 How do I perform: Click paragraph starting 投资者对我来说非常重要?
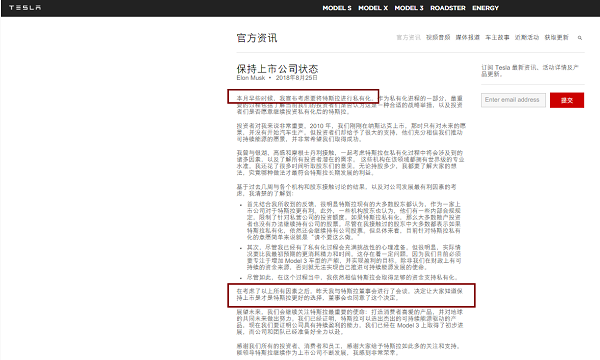[351, 132]
